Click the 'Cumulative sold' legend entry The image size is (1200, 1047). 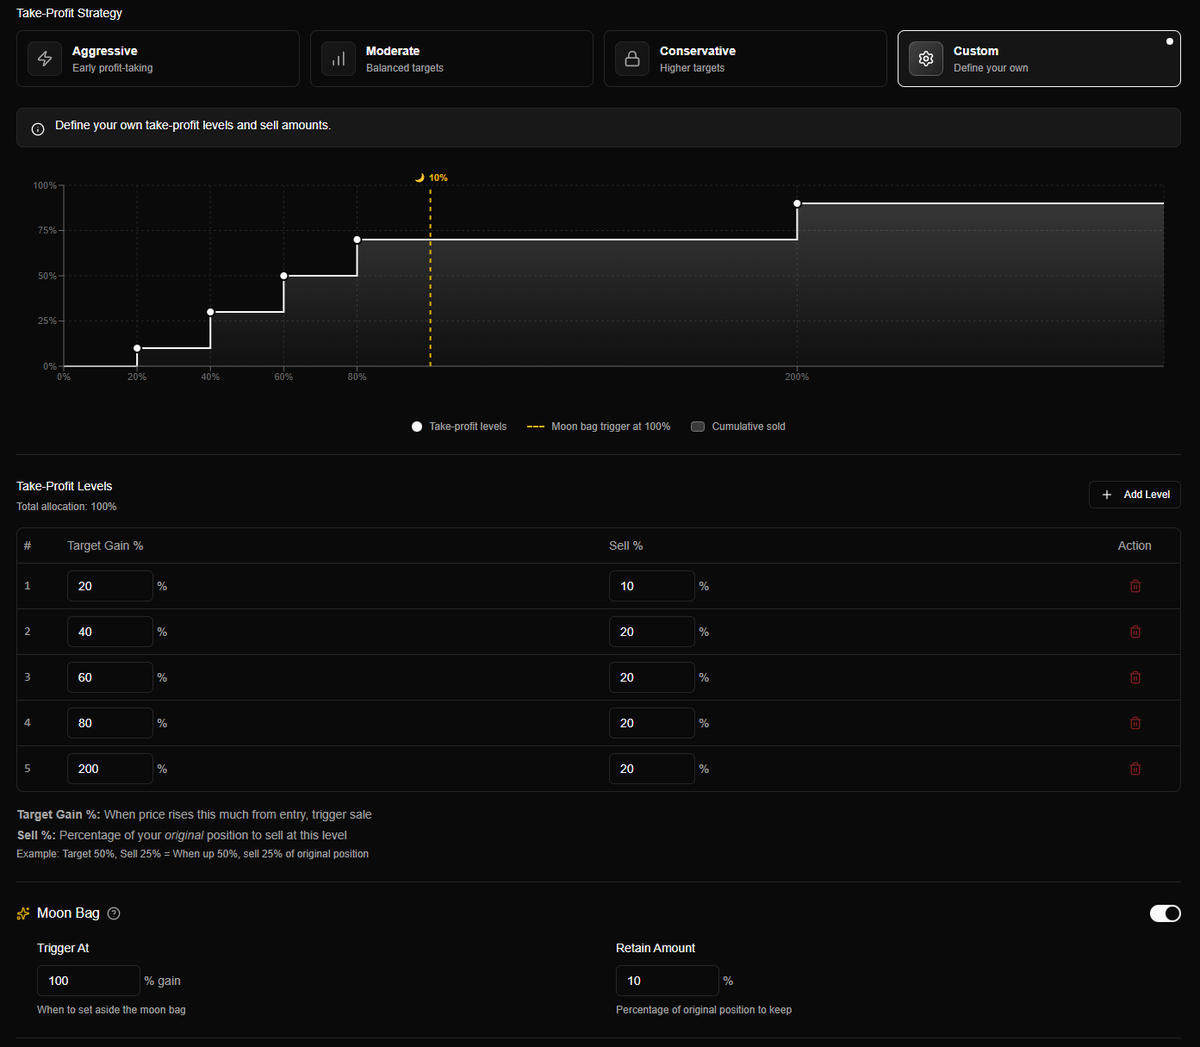[739, 426]
